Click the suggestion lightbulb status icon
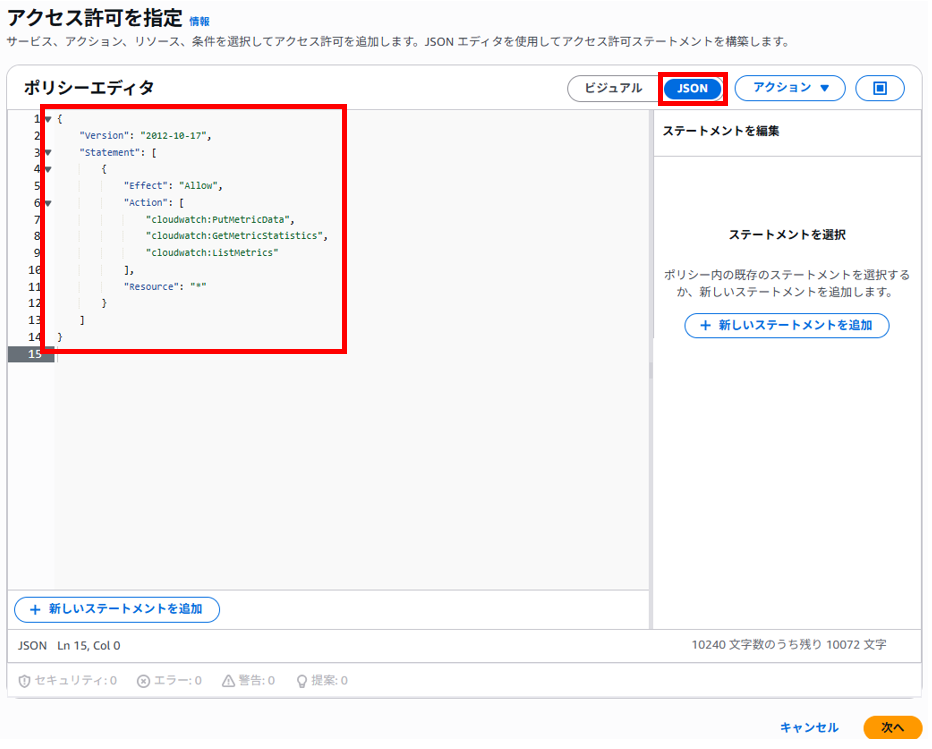 pyautogui.click(x=302, y=681)
